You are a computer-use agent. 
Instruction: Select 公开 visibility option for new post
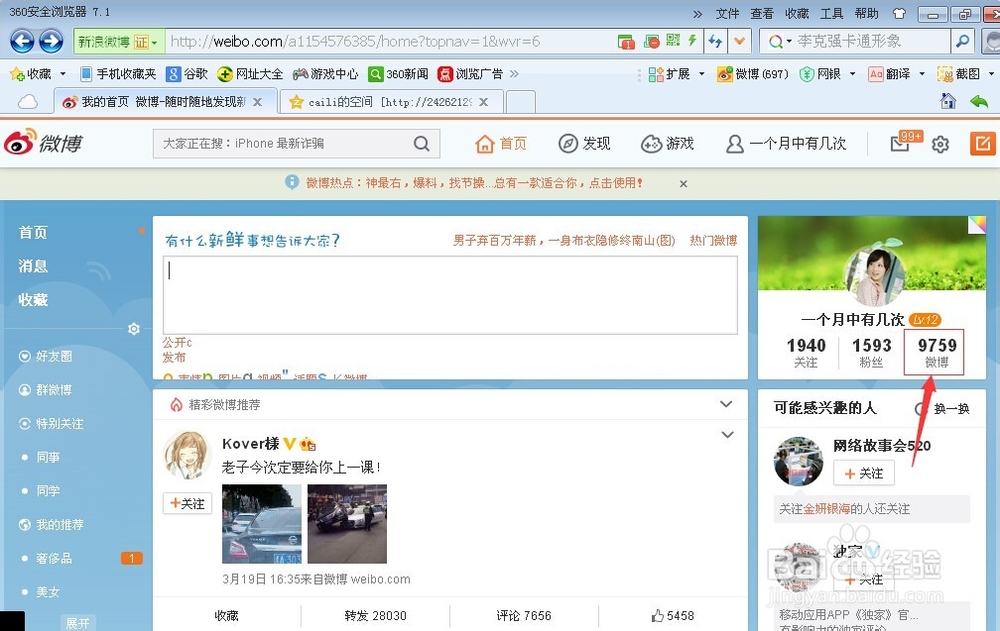[x=173, y=342]
